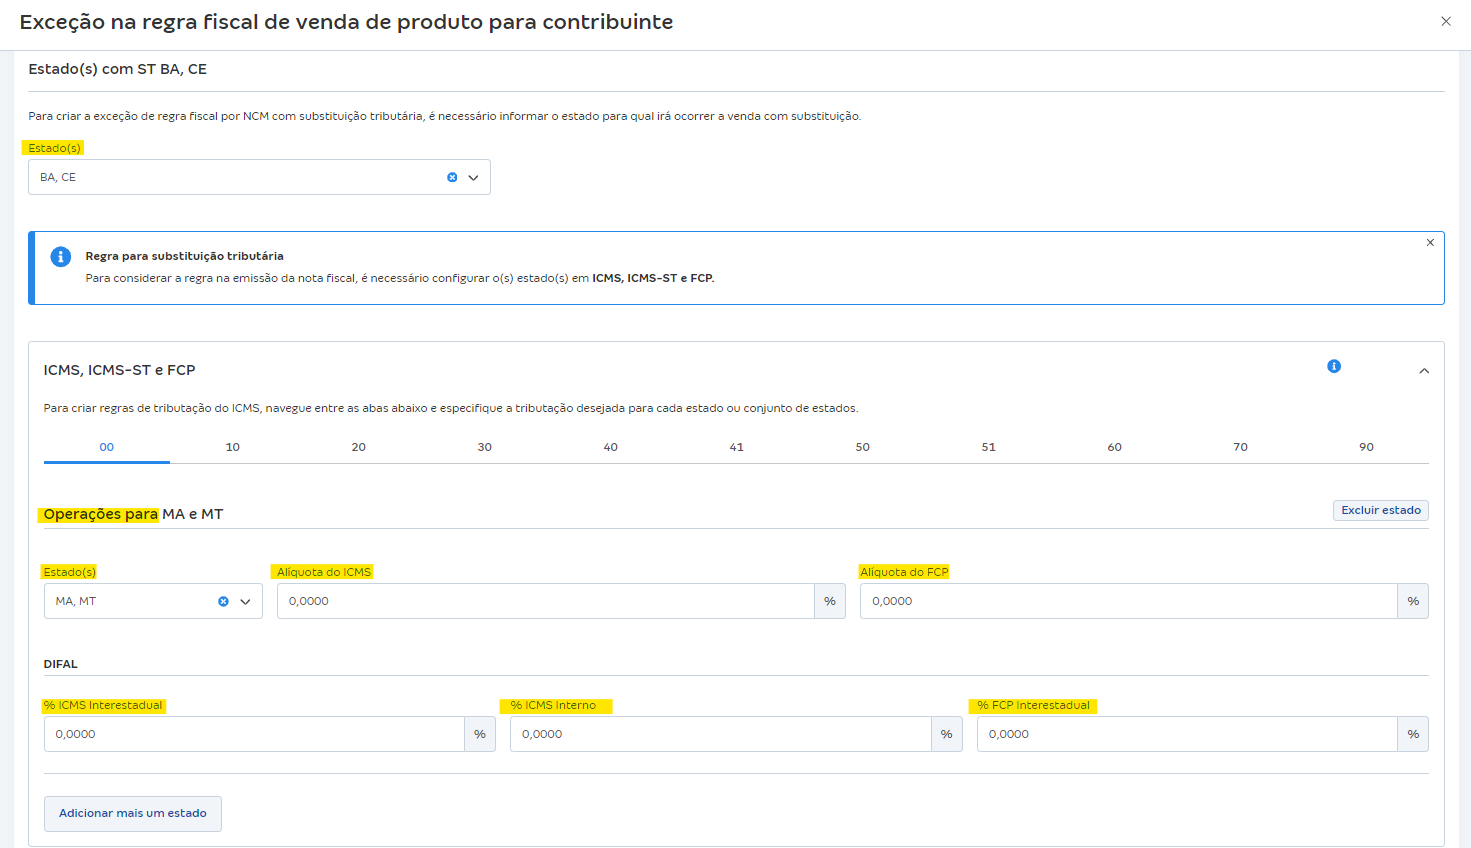The image size is (1471, 848).
Task: Click the Alíquota do ICMS field
Action: pyautogui.click(x=545, y=601)
